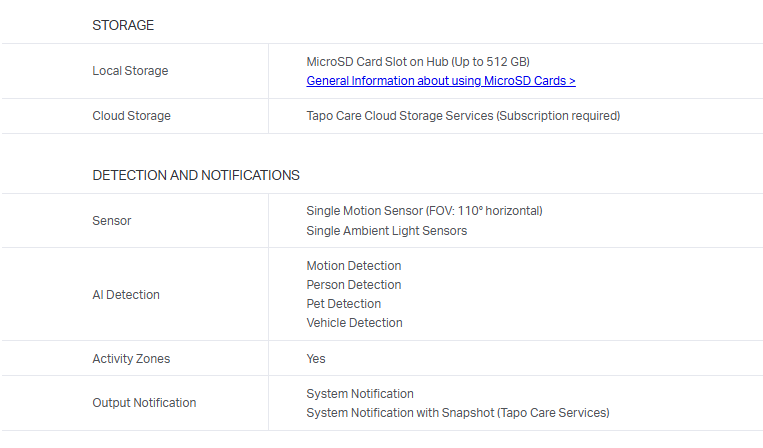
Task: Click the AI Detection row label
Action: point(126,294)
